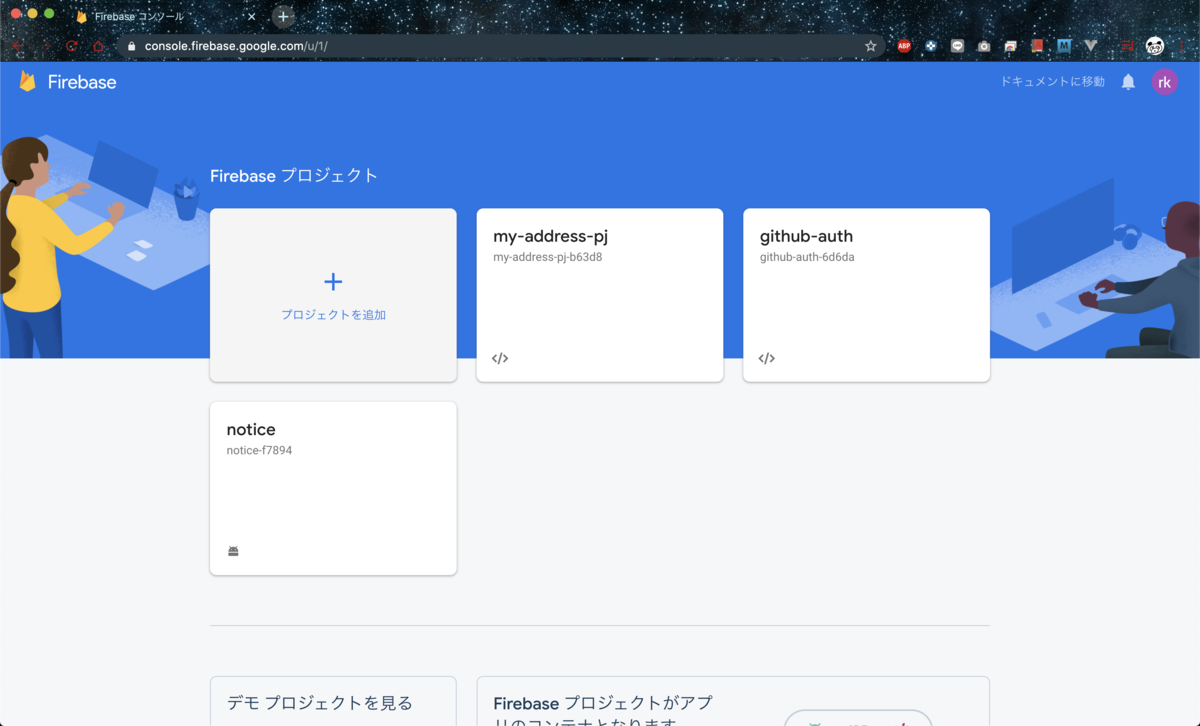Click the web code icon on github-auth card
This screenshot has height=726, width=1200.
pos(767,358)
